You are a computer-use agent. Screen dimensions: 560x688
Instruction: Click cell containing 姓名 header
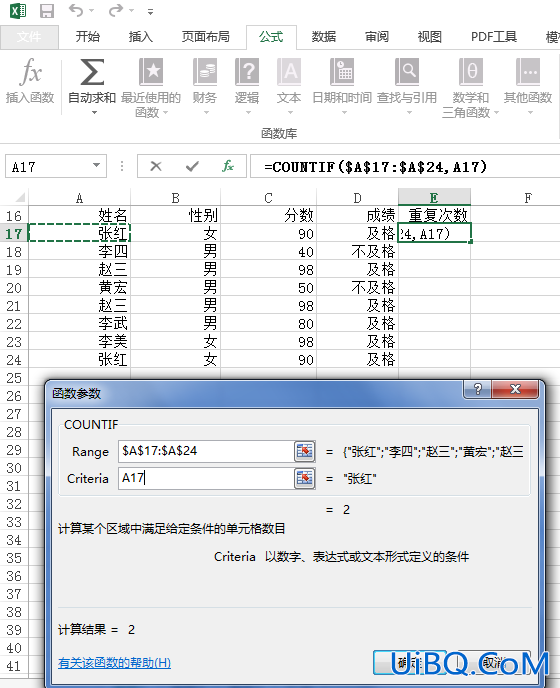click(x=79, y=215)
